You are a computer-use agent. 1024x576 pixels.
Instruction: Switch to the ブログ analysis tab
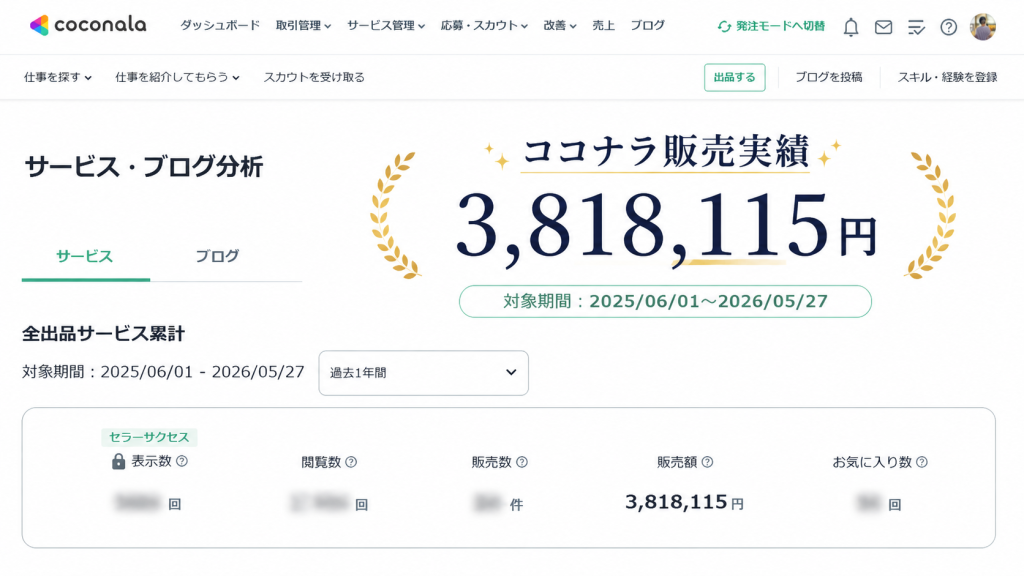click(217, 257)
